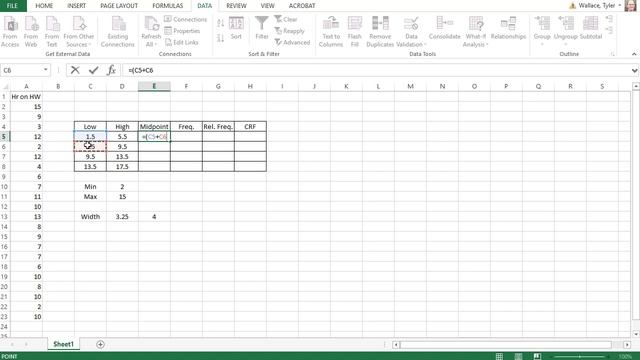Click the Sort A to Z icon

[x=220, y=23]
